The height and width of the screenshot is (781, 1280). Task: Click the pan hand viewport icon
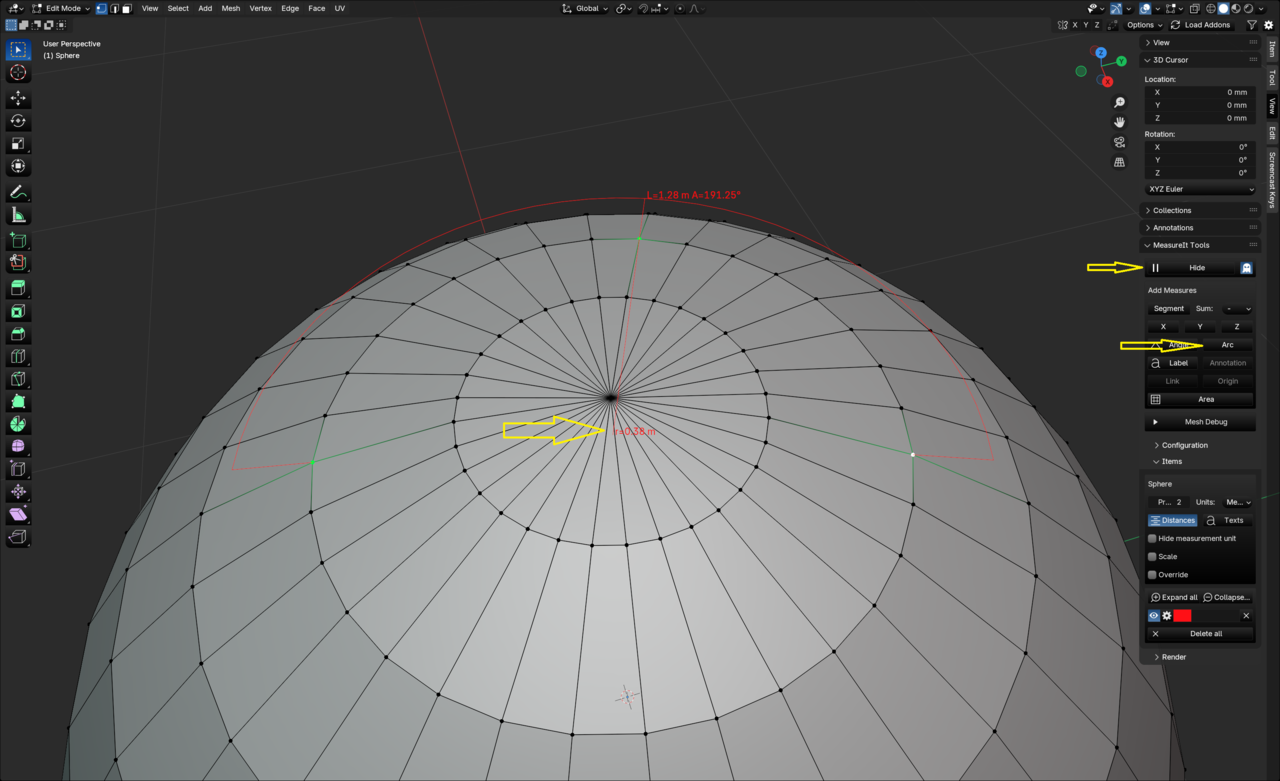(1120, 122)
